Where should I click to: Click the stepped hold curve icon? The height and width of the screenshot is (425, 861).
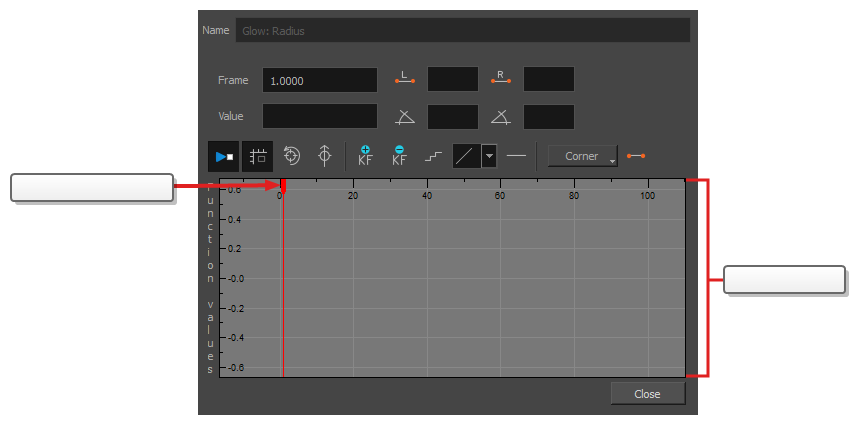(x=433, y=157)
